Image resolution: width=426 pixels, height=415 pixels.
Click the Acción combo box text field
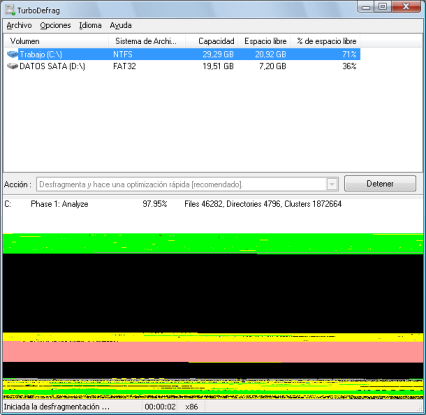(182, 184)
